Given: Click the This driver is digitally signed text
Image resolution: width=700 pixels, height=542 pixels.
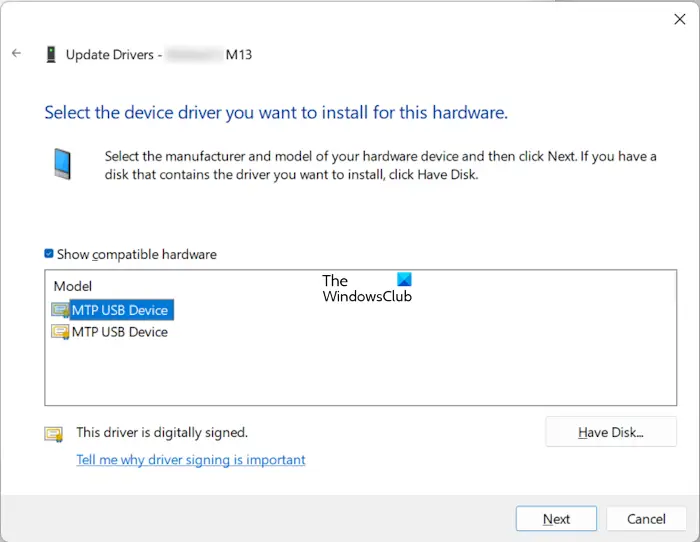Looking at the screenshot, I should [162, 433].
